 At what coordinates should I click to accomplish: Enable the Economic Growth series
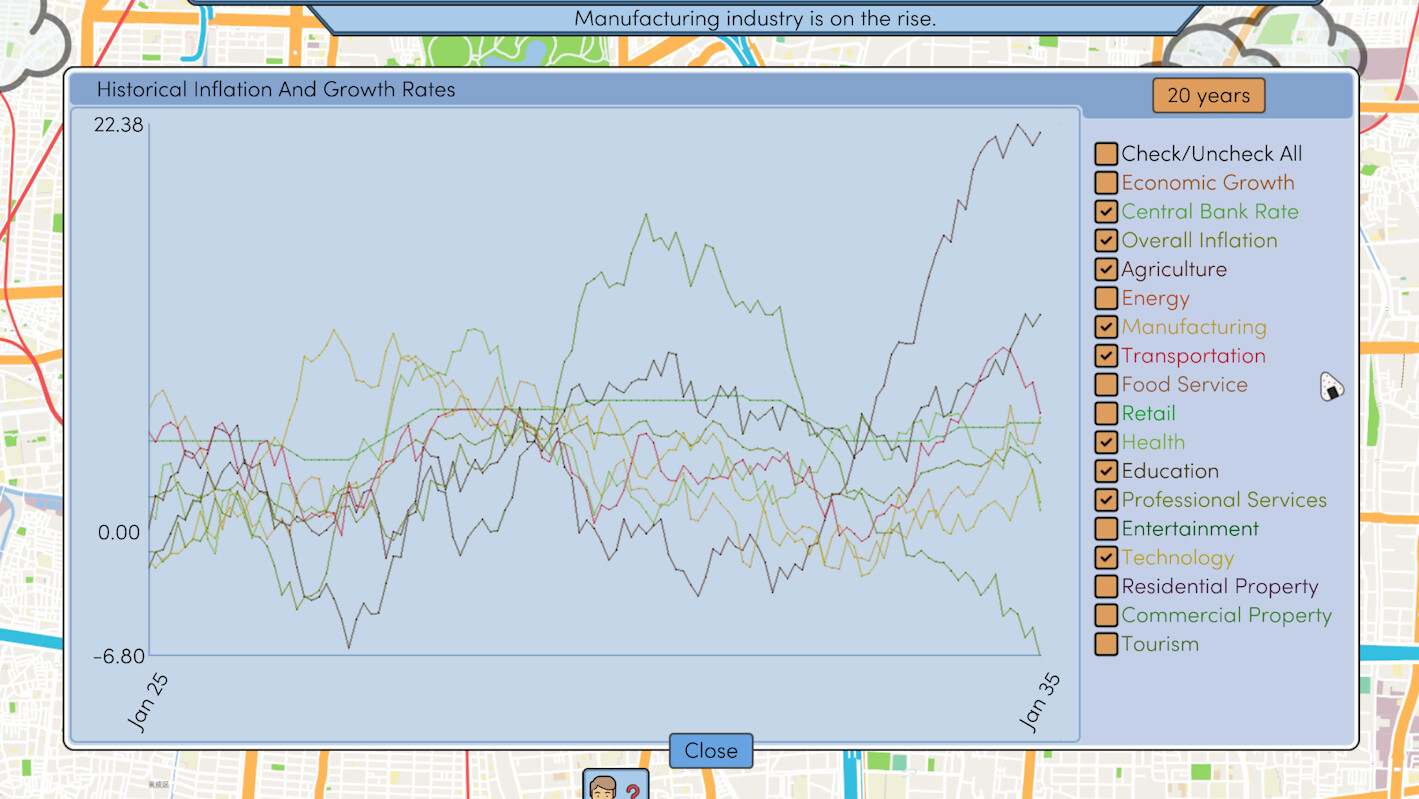click(x=1106, y=183)
